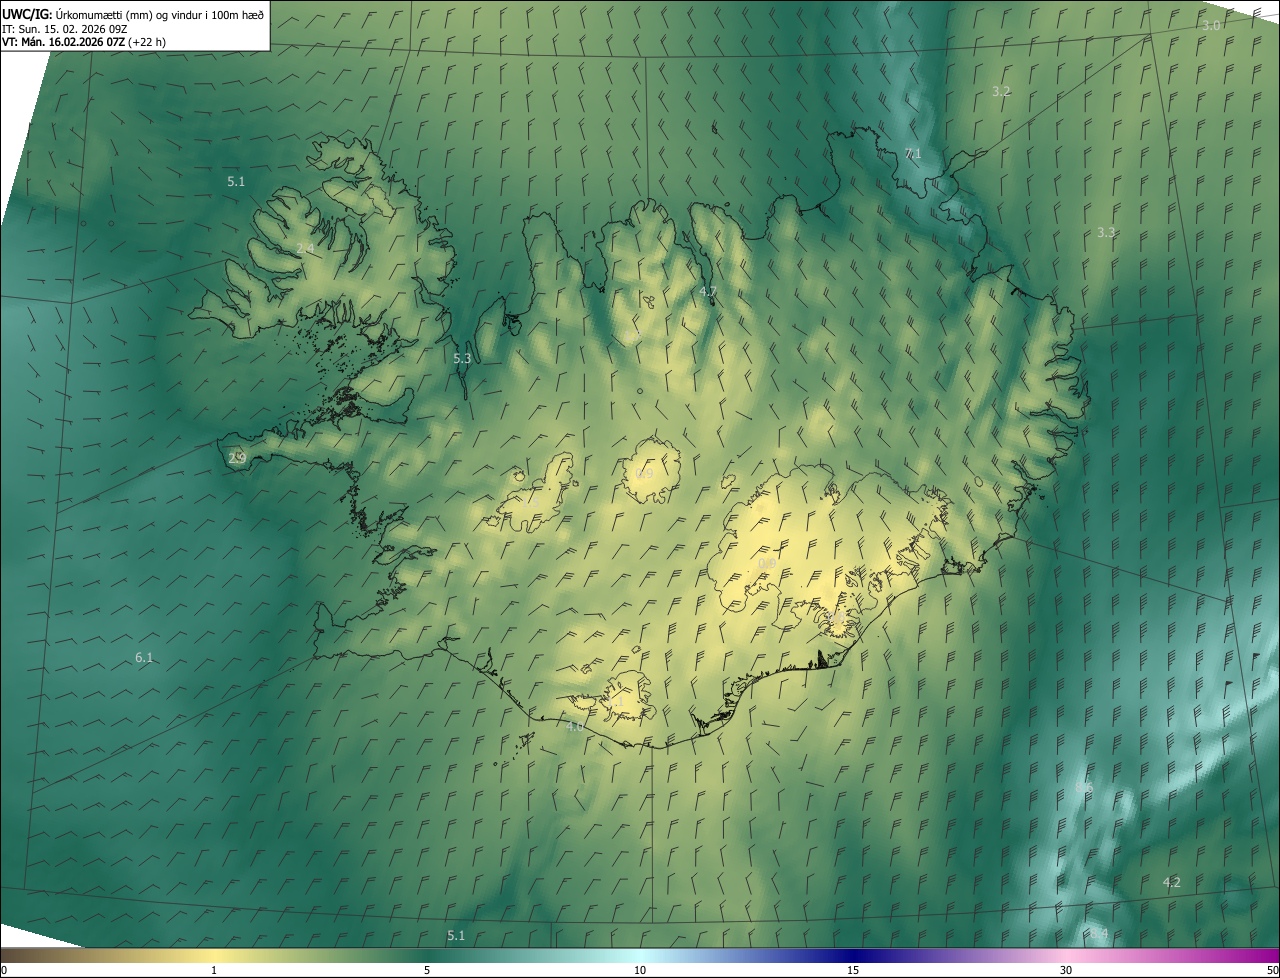This screenshot has height=978, width=1280.
Task: Click the '15' label on the color scale
Action: point(853,970)
